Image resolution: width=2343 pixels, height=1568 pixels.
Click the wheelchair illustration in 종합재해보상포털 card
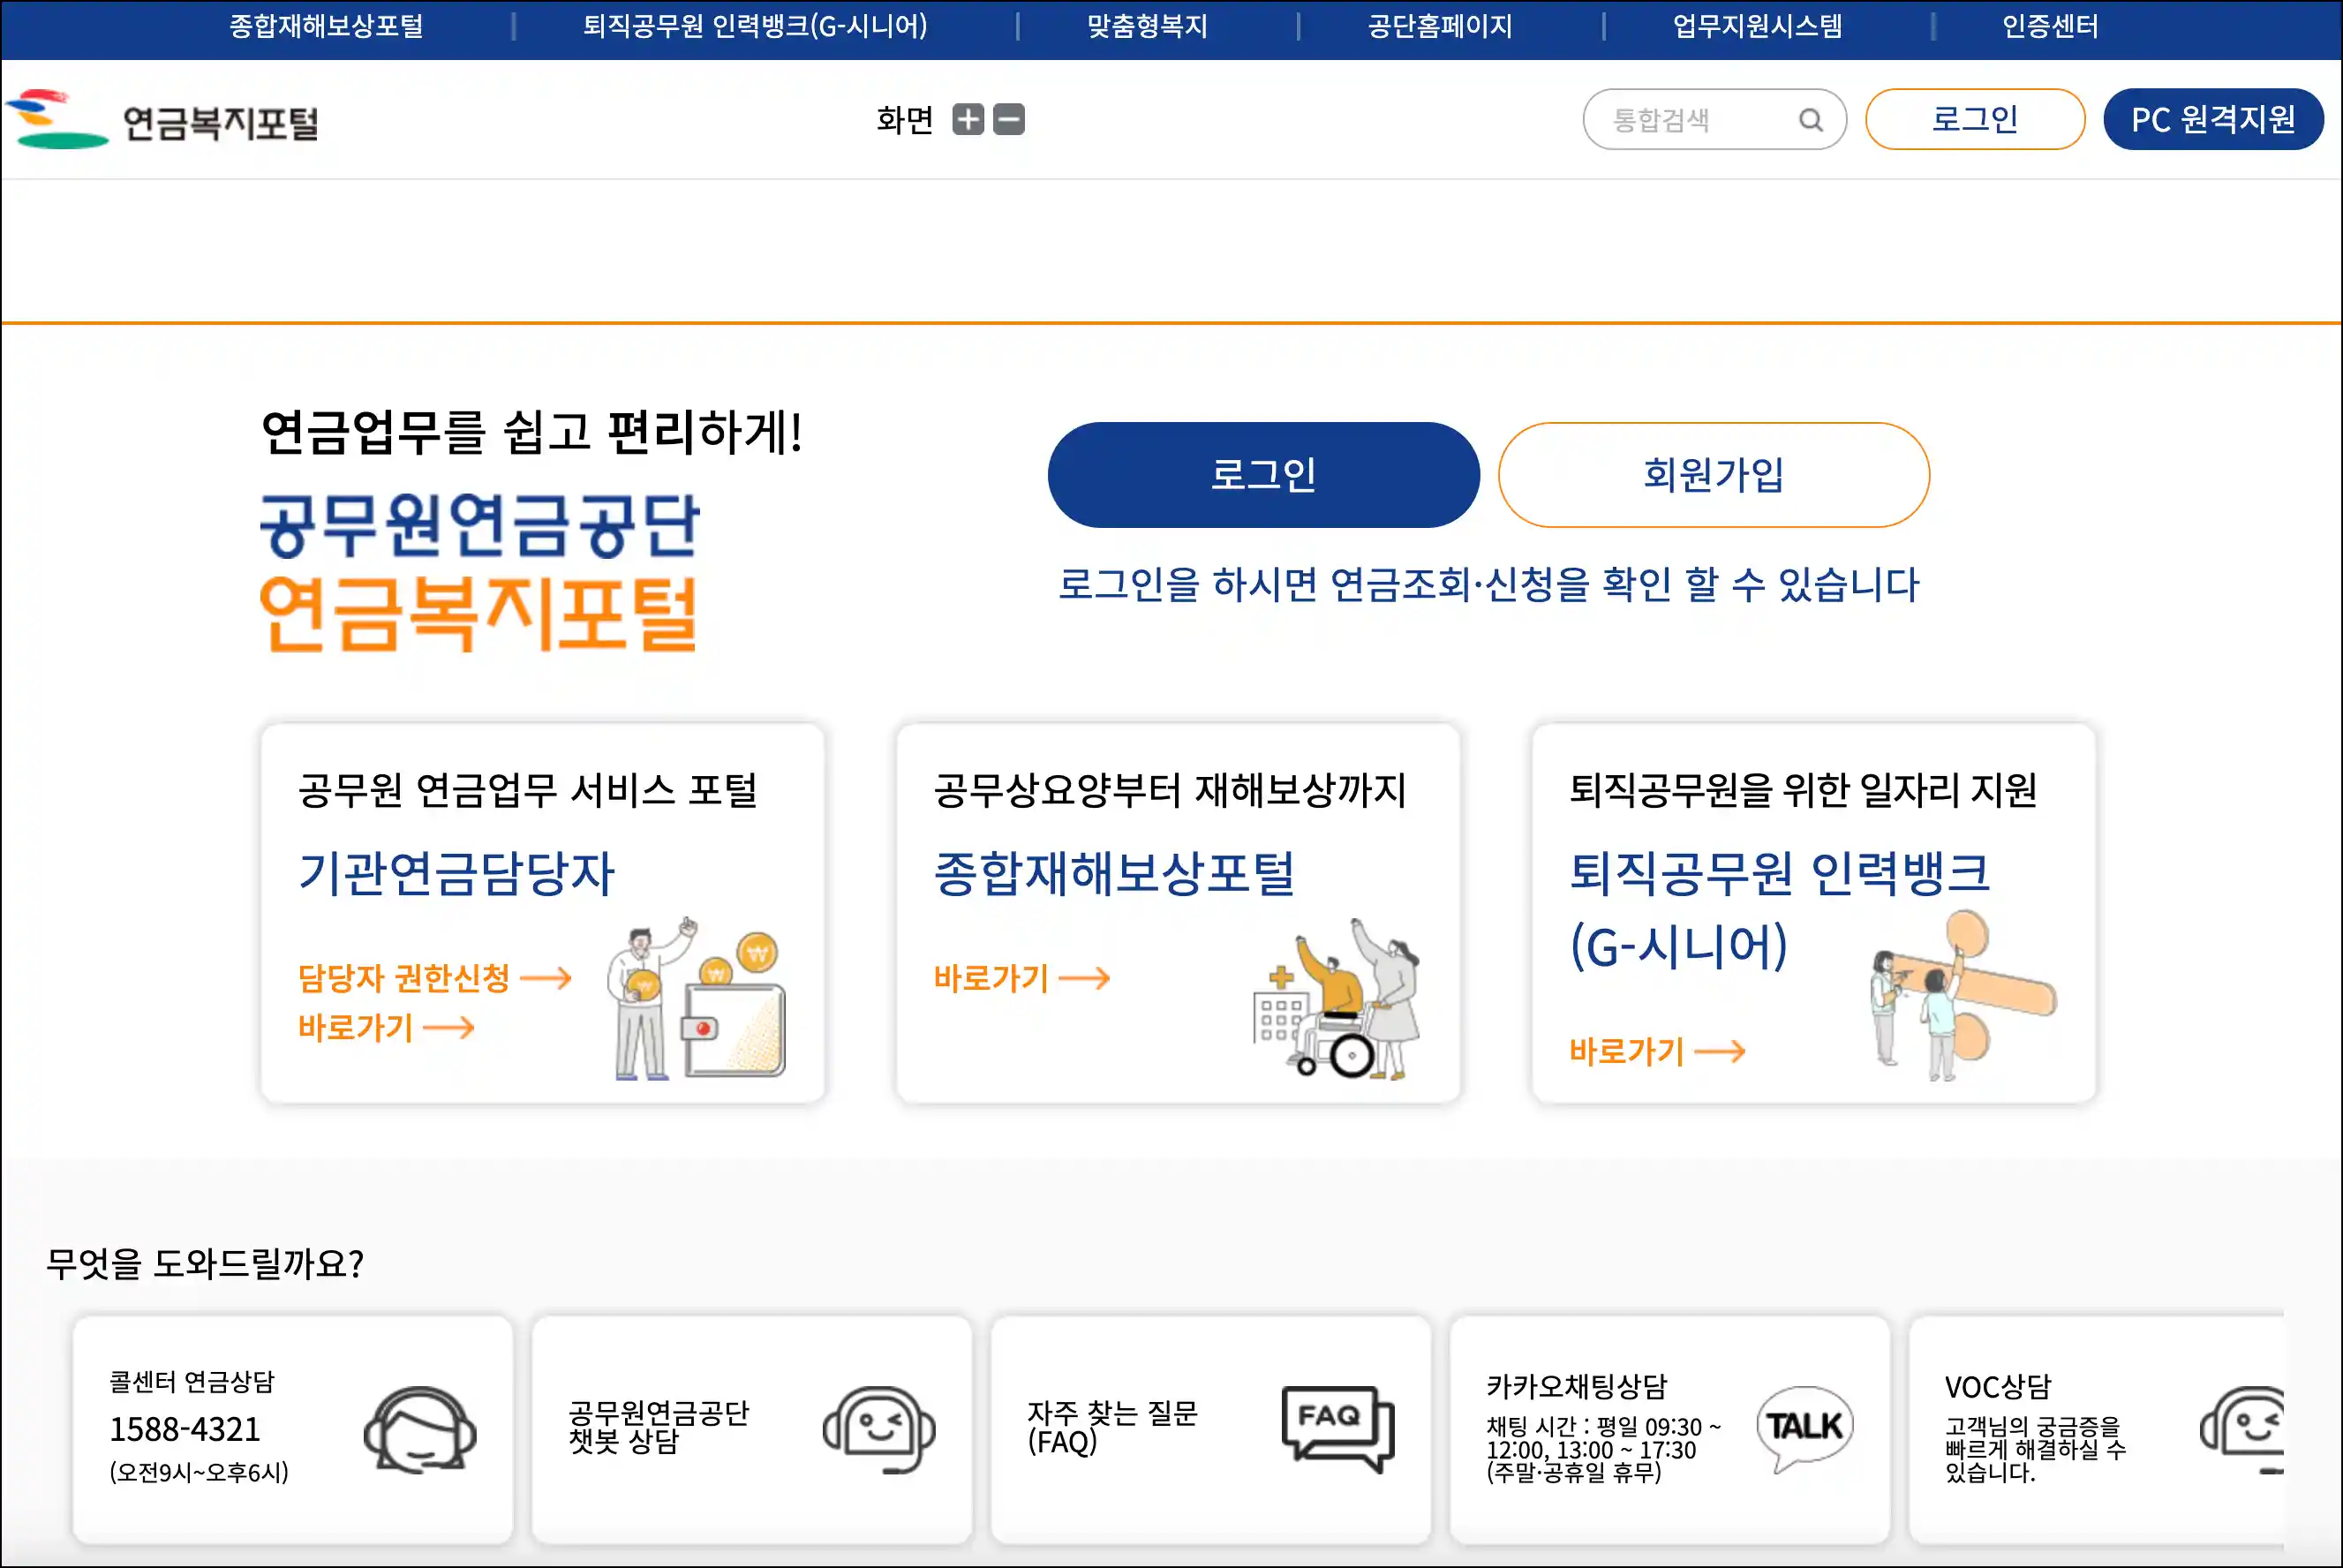[x=1337, y=999]
